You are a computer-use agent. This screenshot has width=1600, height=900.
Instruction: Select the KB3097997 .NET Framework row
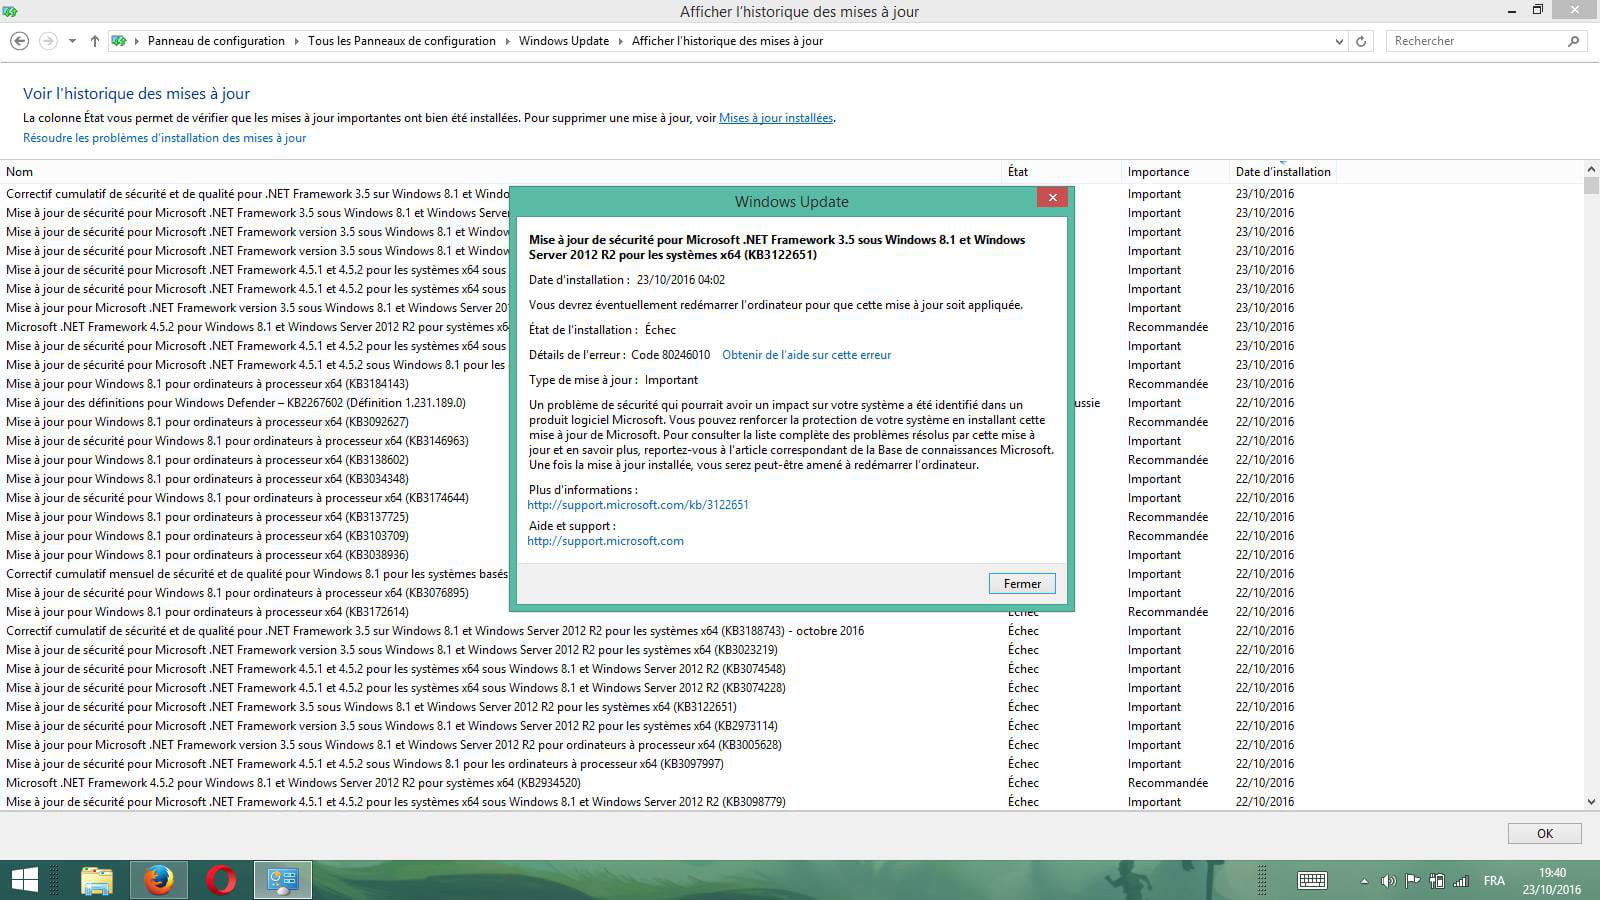pyautogui.click(x=670, y=764)
